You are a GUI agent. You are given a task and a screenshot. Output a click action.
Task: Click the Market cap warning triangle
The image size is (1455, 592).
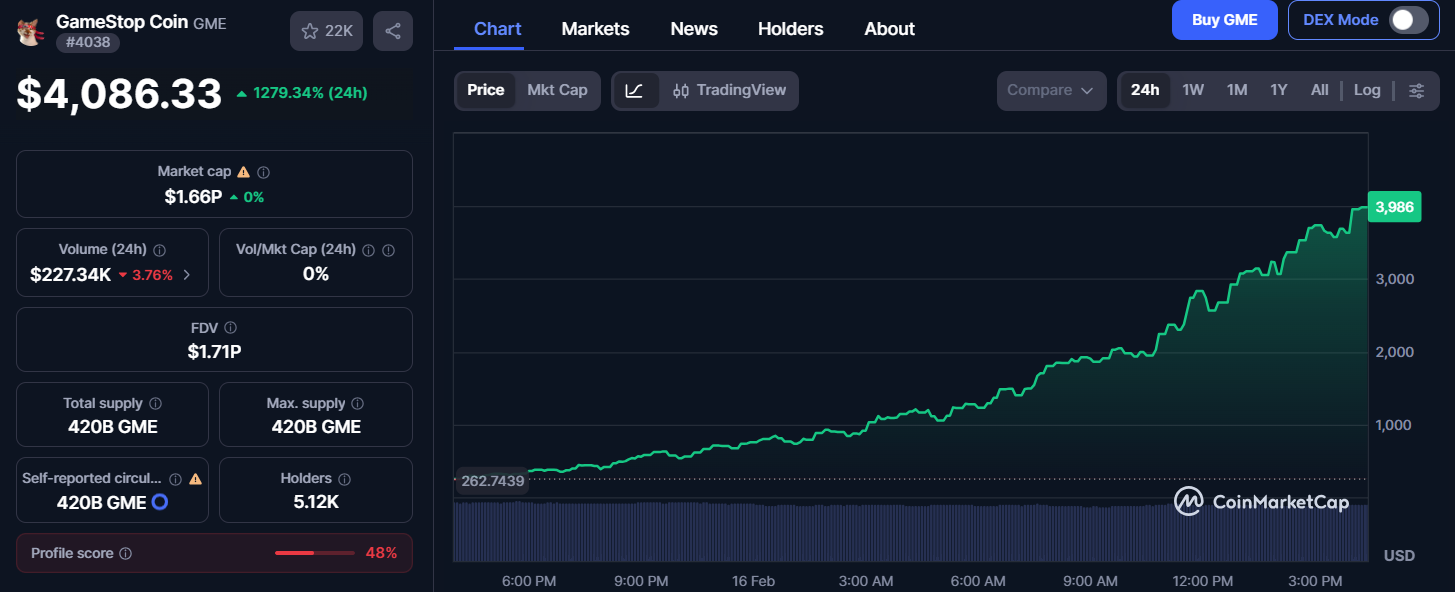pos(243,172)
